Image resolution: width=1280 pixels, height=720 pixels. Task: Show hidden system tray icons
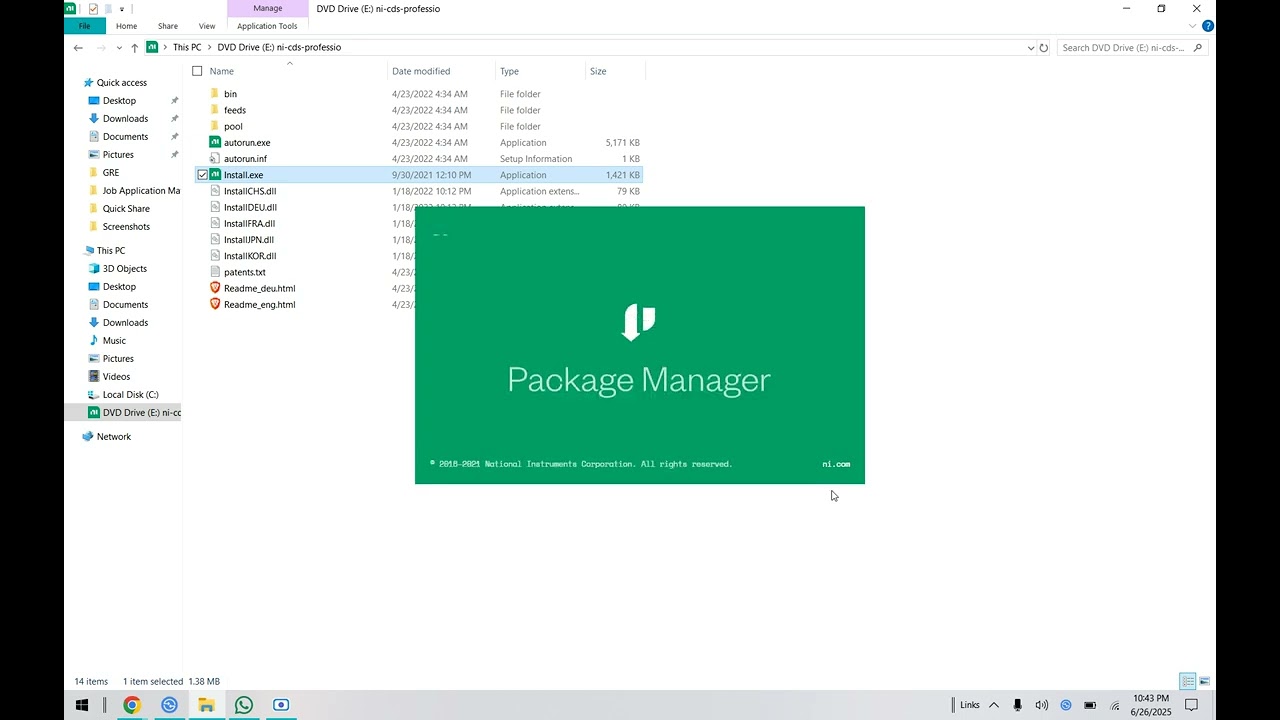pos(994,705)
